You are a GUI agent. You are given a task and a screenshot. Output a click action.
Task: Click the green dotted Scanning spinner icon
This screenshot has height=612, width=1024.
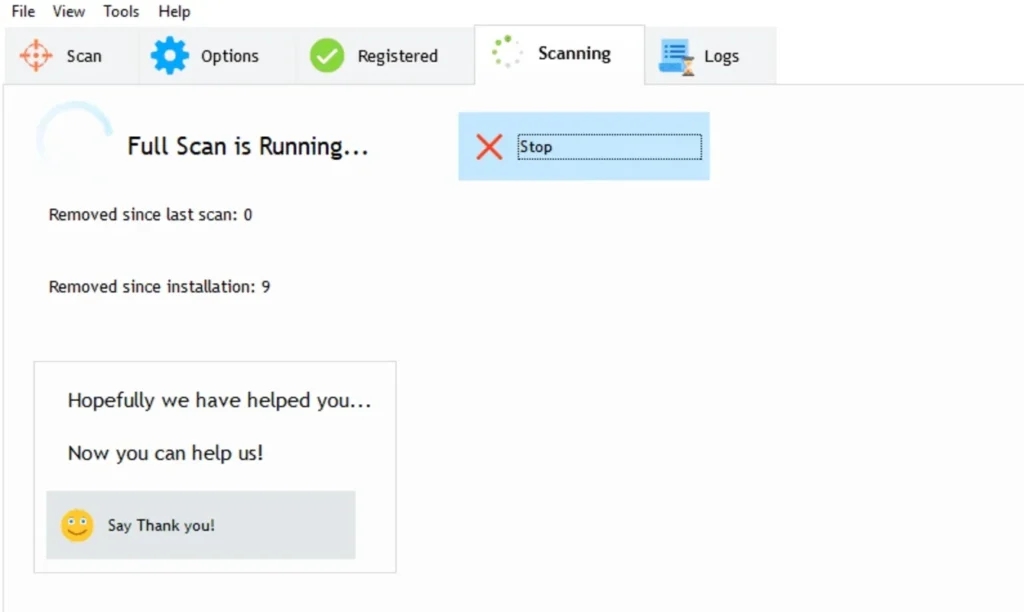pos(507,53)
